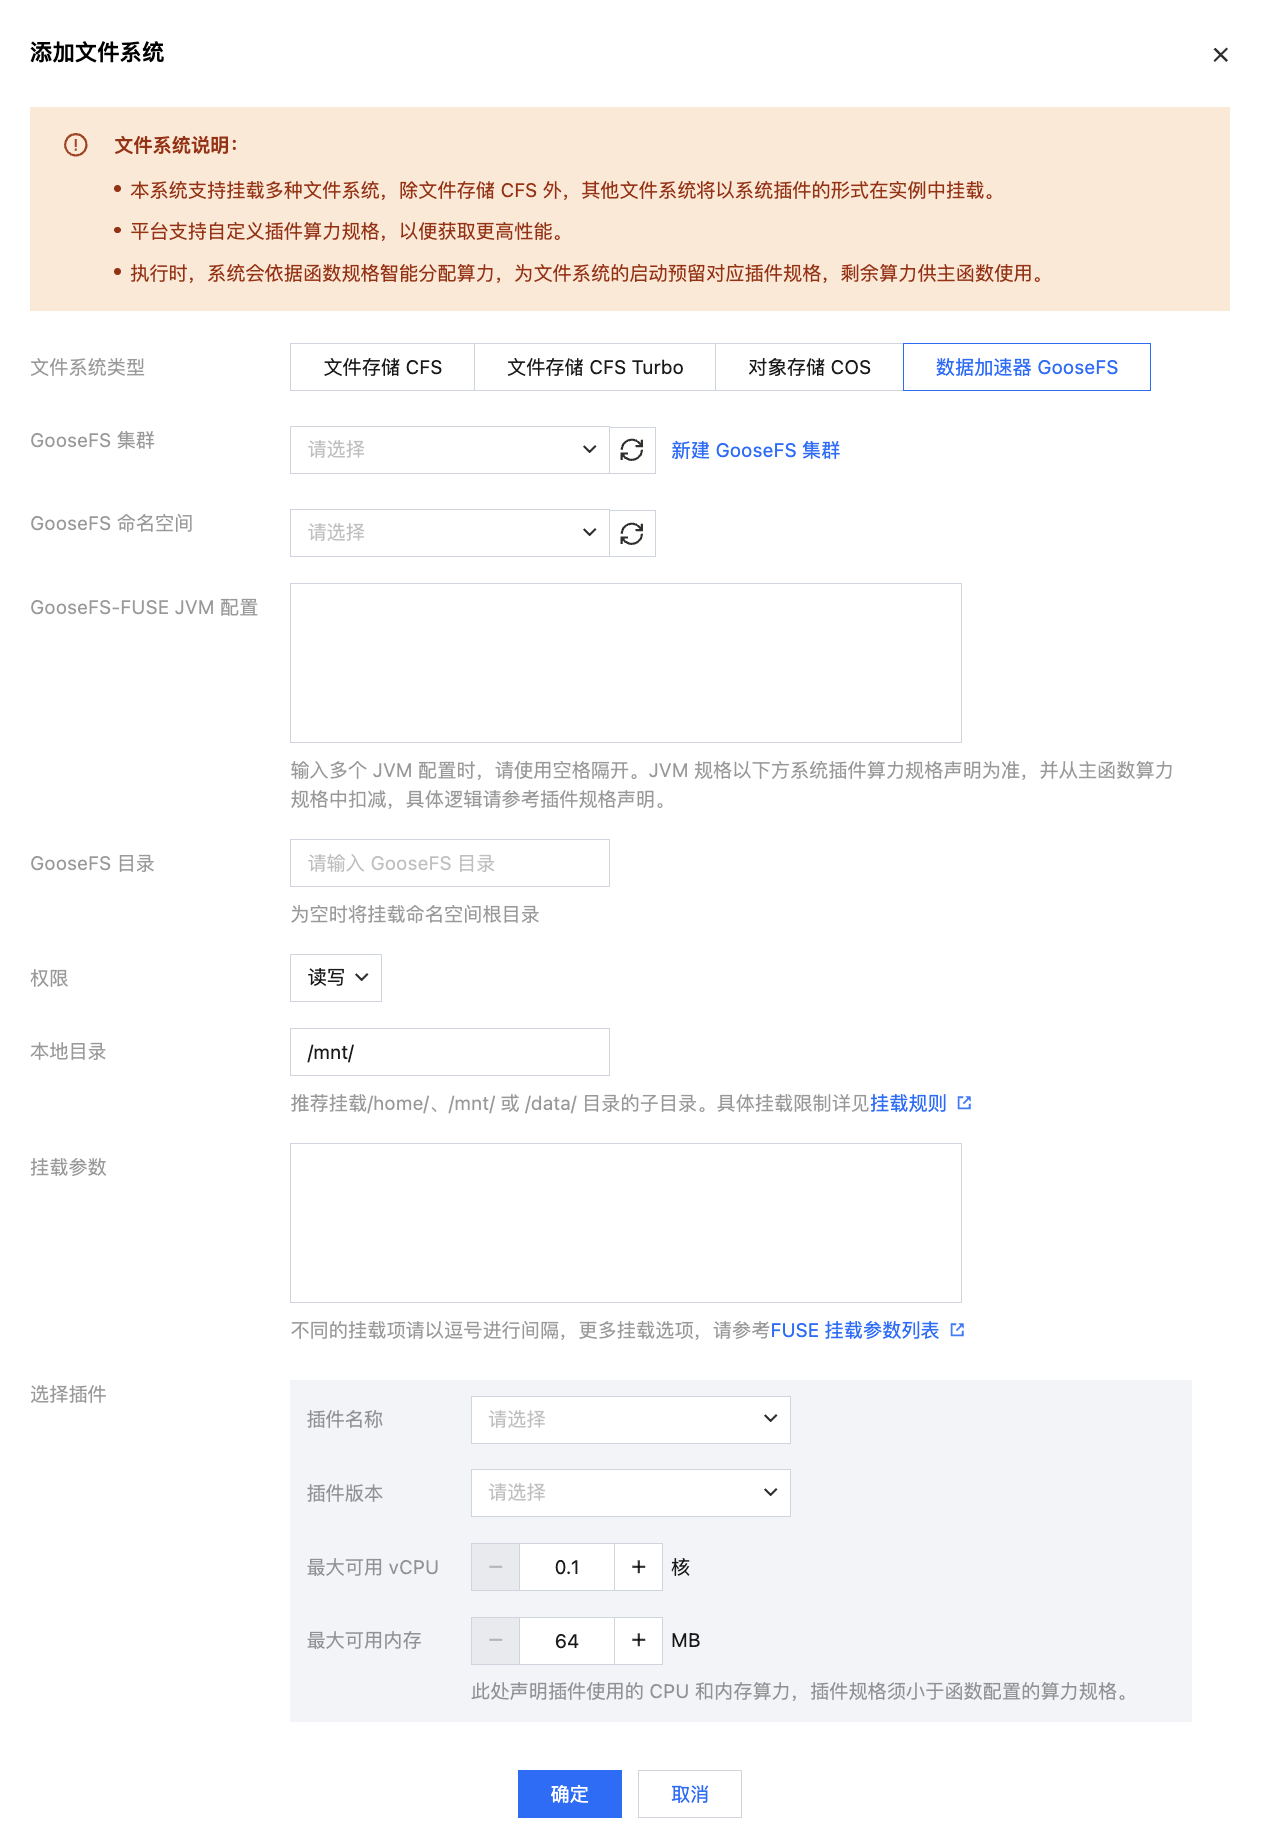Cancel with the 取消 button
Screen dimensions: 1266x1844
point(690,1794)
